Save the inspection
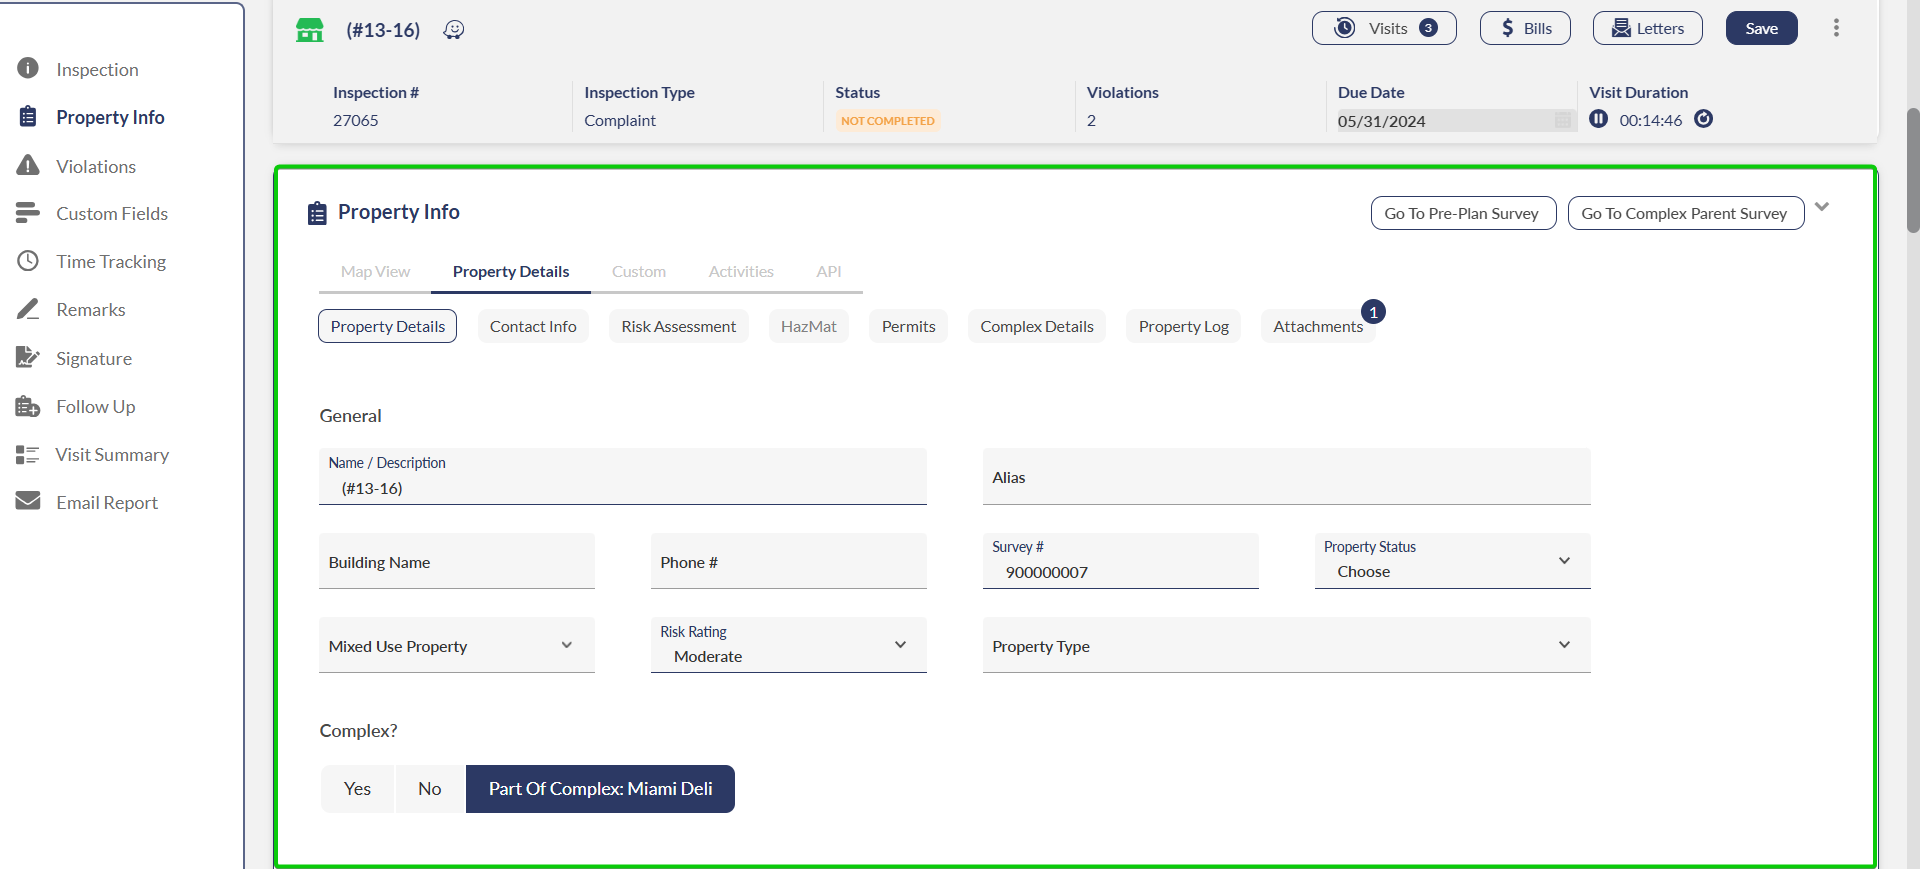 pos(1761,28)
